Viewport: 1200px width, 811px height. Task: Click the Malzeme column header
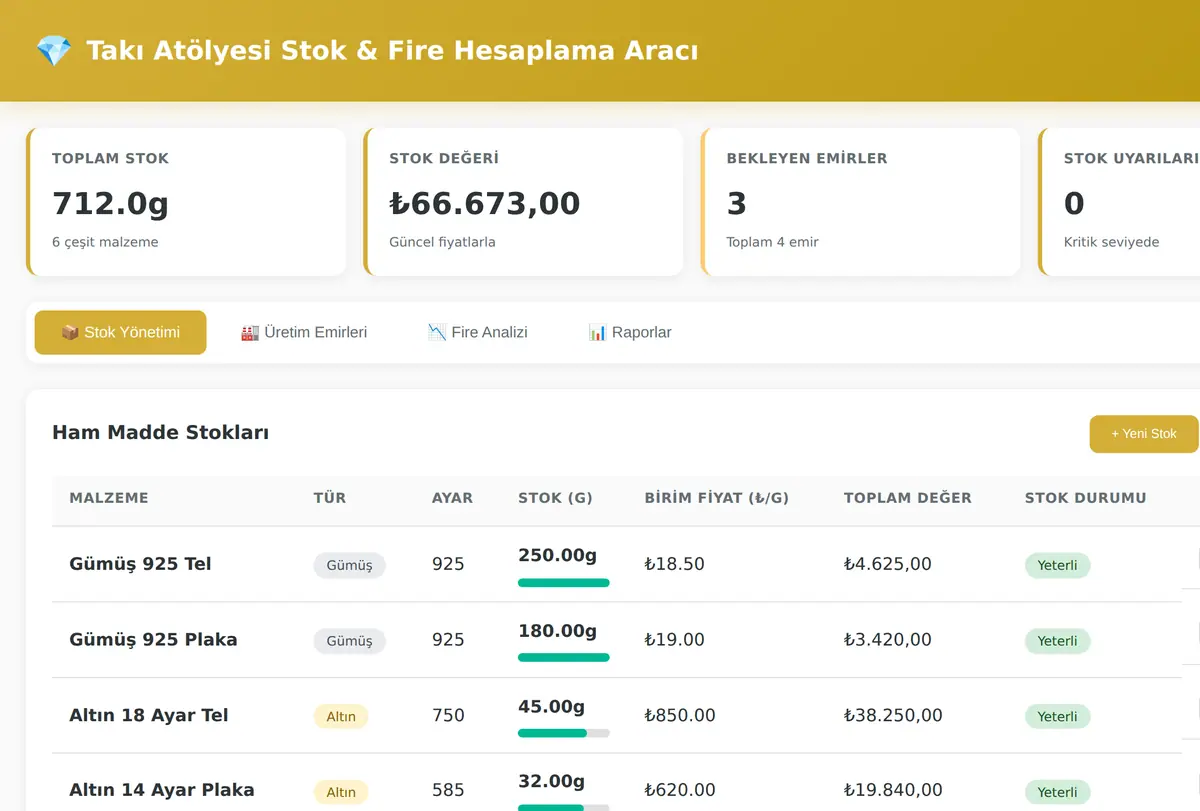coord(109,498)
